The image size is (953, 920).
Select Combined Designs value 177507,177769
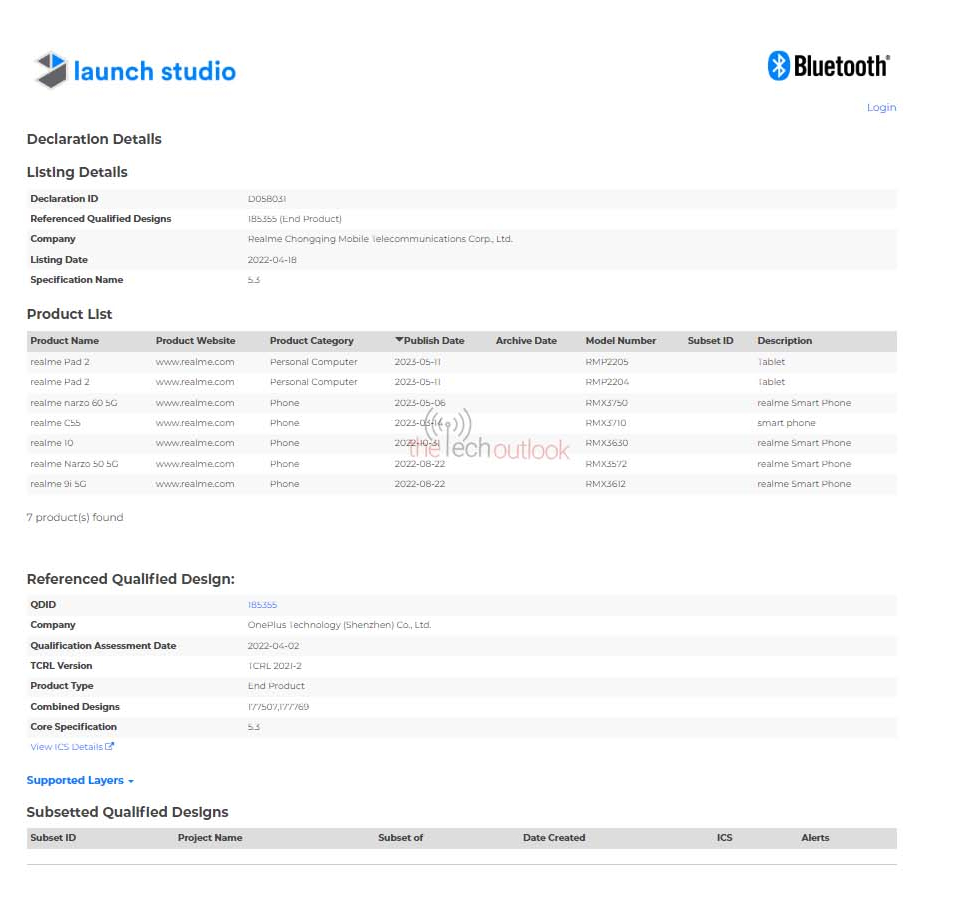[x=278, y=707]
